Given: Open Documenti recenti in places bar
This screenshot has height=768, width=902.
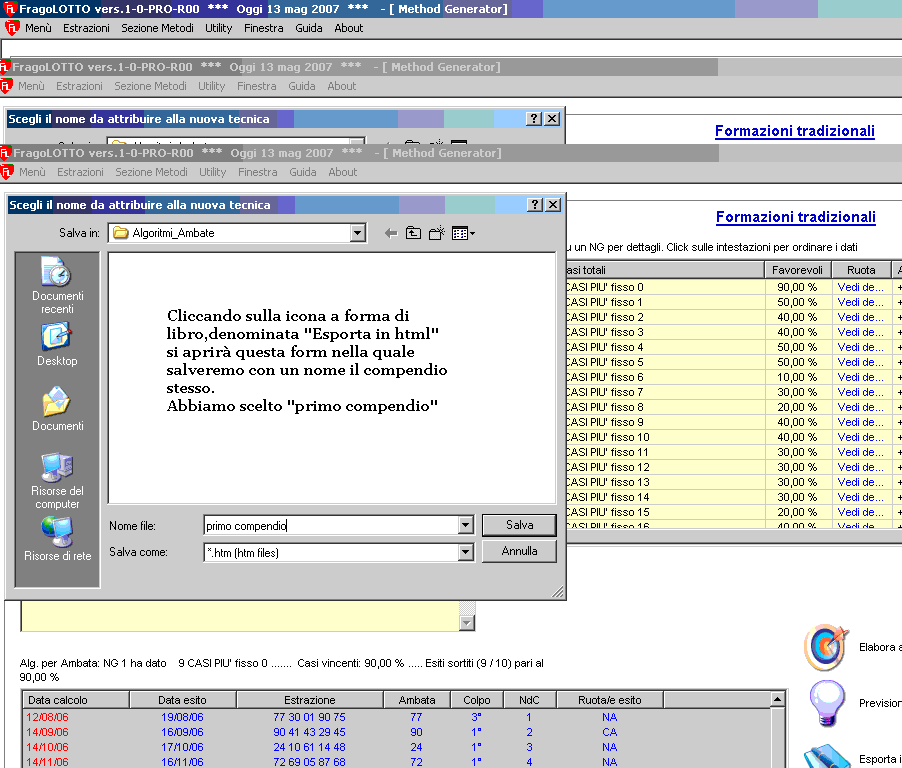Looking at the screenshot, I should click(x=57, y=285).
